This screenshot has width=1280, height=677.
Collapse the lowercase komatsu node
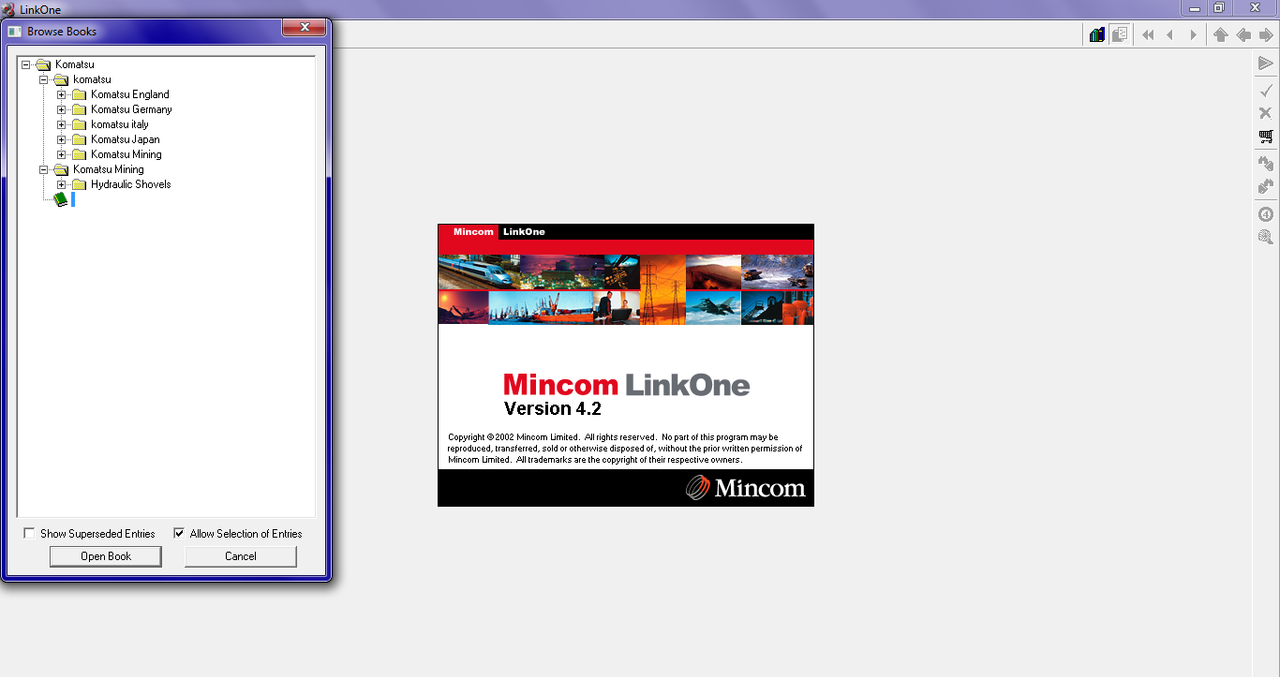(43, 80)
